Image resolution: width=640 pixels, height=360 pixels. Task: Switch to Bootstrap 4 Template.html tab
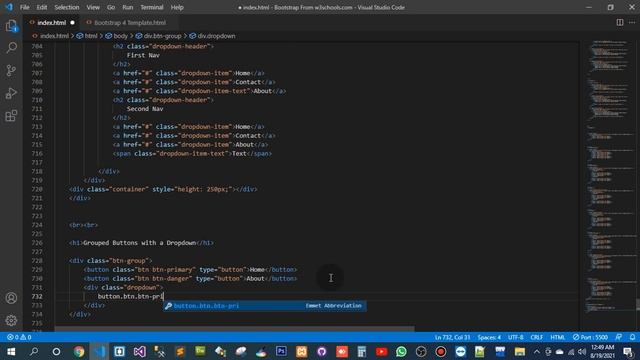tap(130, 23)
